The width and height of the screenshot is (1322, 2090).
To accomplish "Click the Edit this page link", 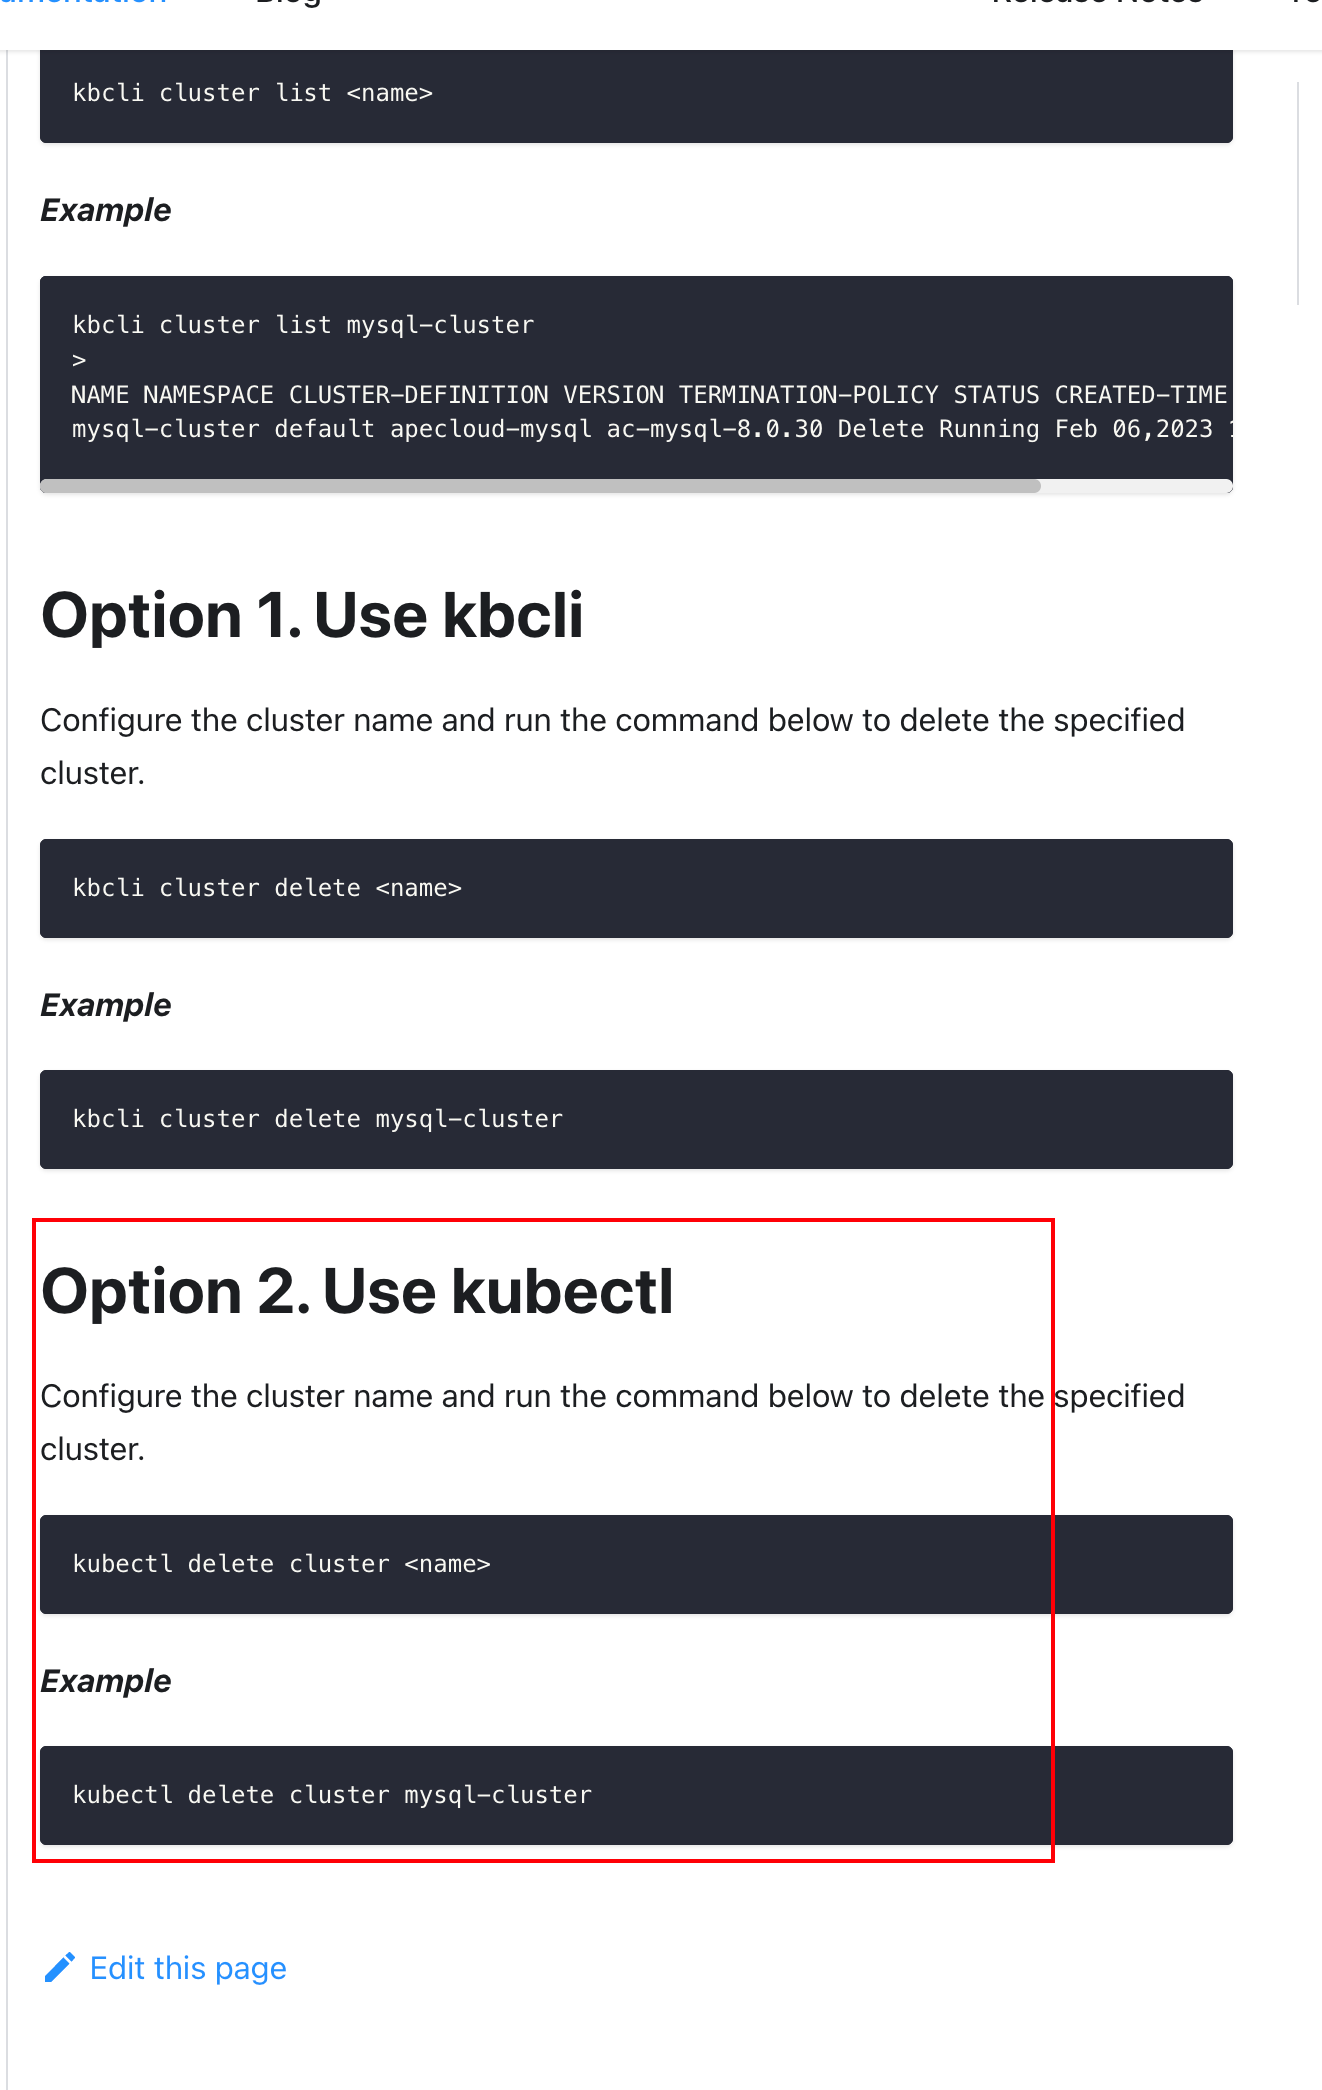I will (187, 1968).
